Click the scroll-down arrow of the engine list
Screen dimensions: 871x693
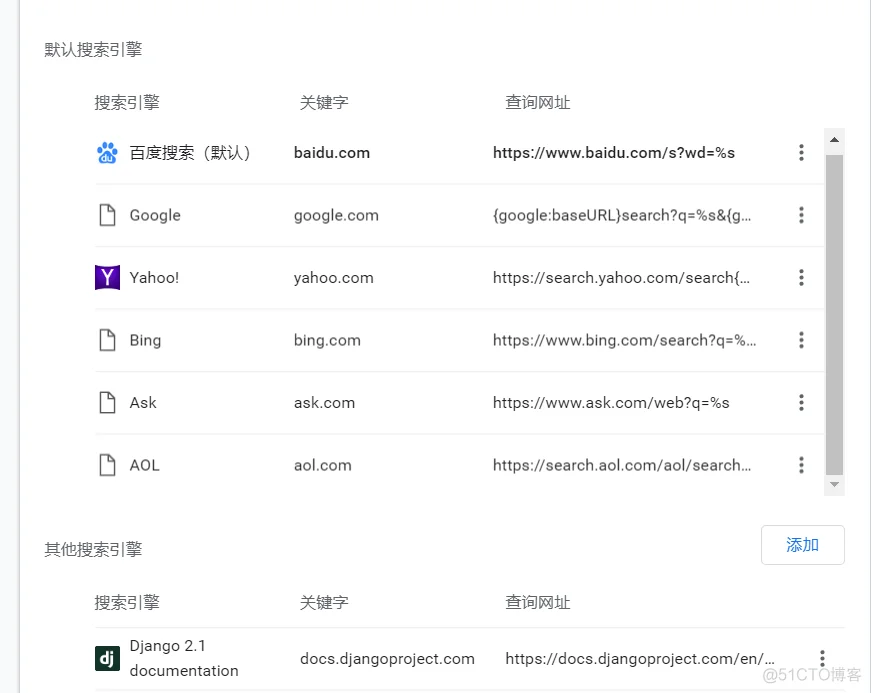(834, 485)
